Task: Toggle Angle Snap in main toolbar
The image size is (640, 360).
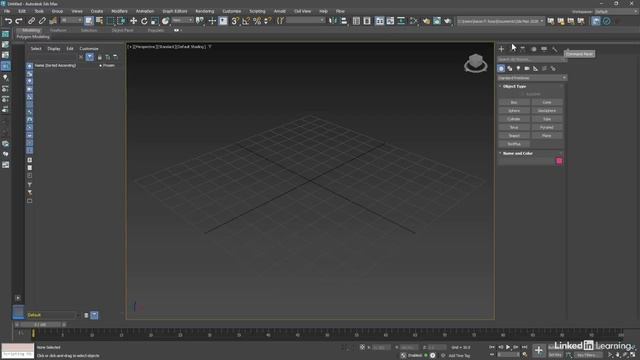Action: tap(246, 21)
